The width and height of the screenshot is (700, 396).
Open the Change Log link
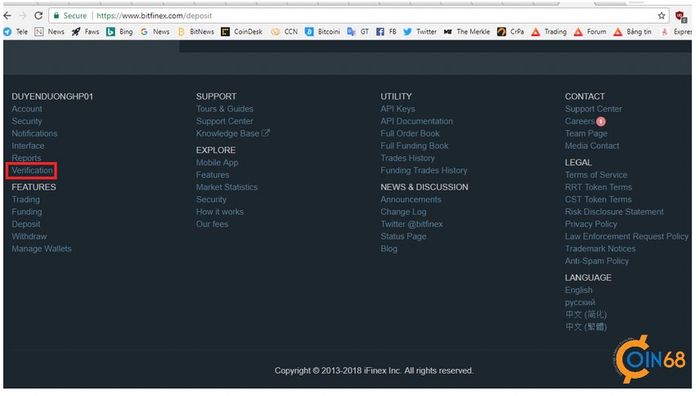click(404, 212)
